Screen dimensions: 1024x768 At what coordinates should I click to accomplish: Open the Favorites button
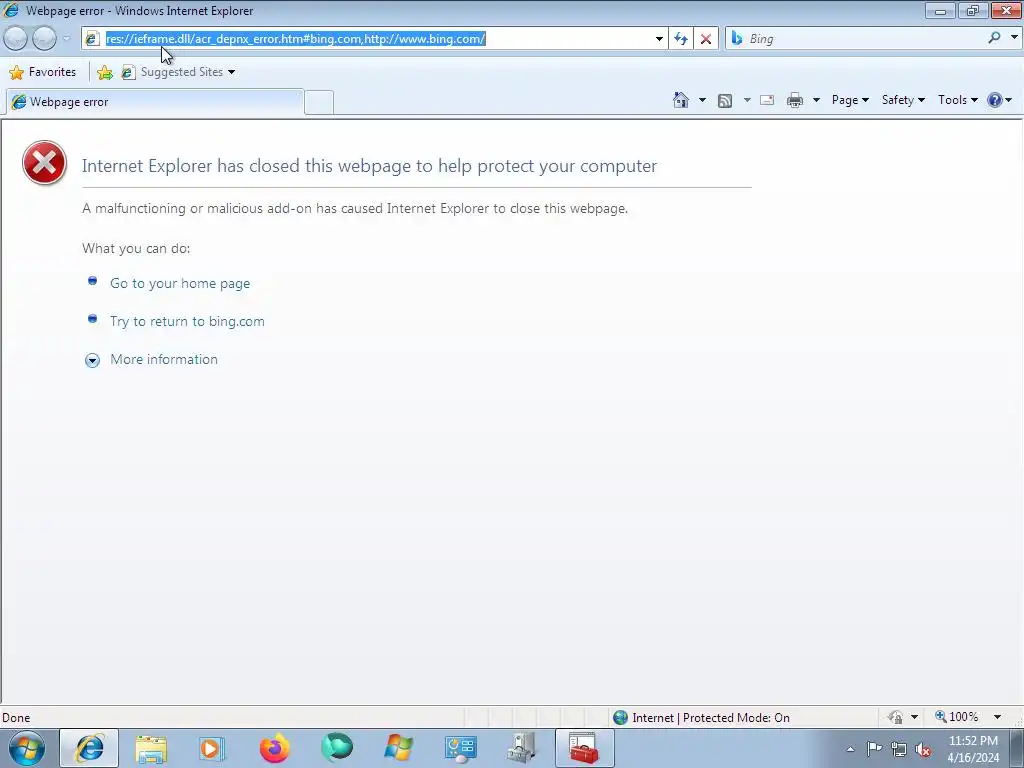(x=43, y=72)
